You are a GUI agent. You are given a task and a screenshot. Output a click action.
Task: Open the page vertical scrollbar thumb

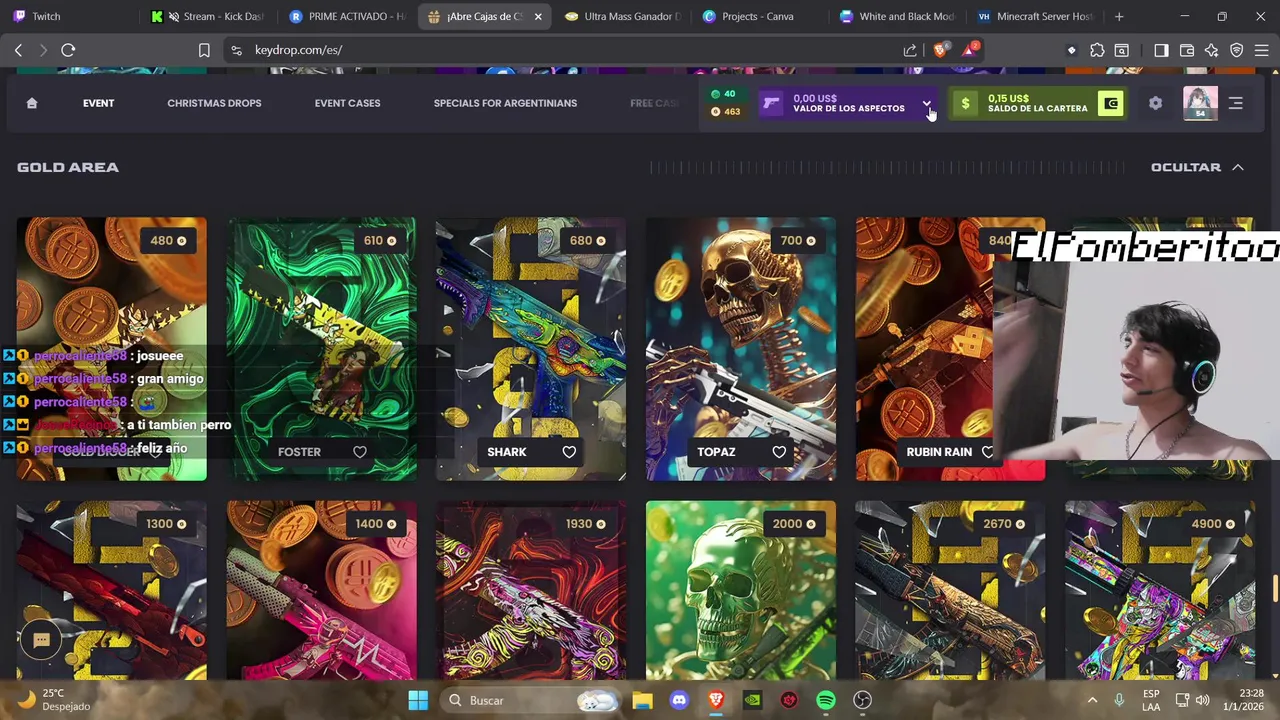[x=1274, y=589]
